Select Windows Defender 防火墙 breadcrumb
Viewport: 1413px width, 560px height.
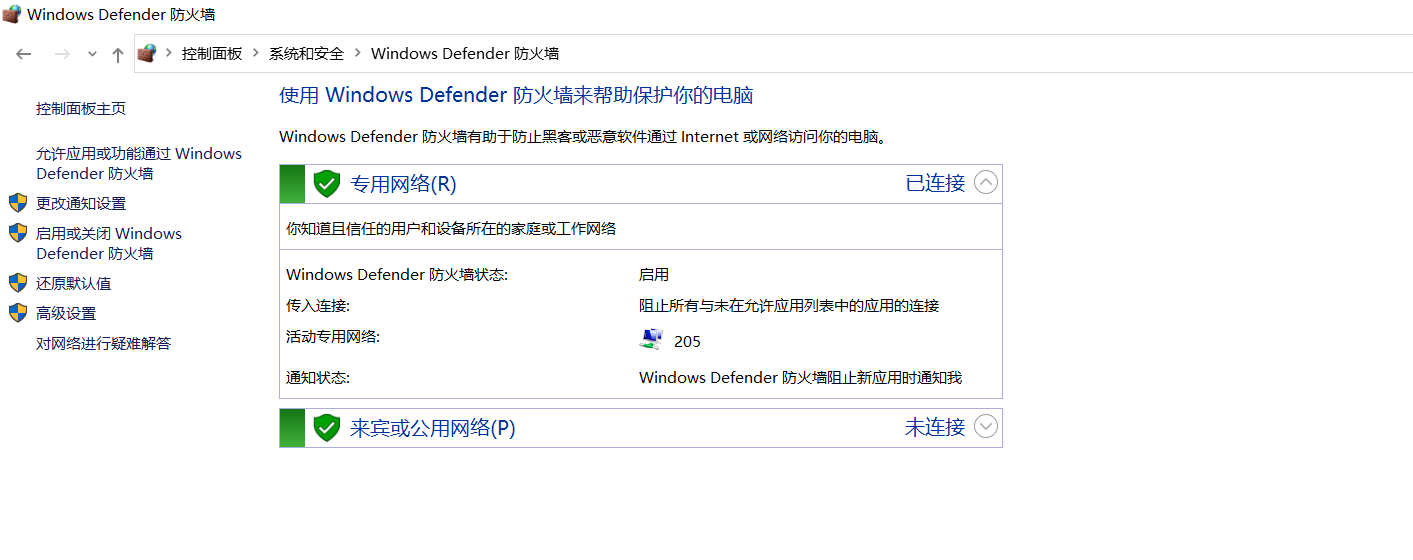pyautogui.click(x=465, y=54)
